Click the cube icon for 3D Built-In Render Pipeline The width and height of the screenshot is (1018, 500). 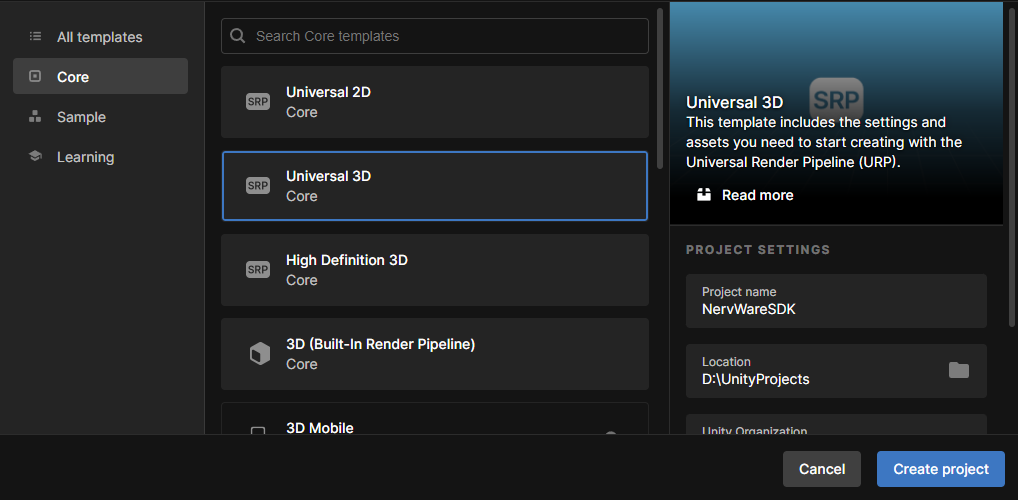[259, 354]
